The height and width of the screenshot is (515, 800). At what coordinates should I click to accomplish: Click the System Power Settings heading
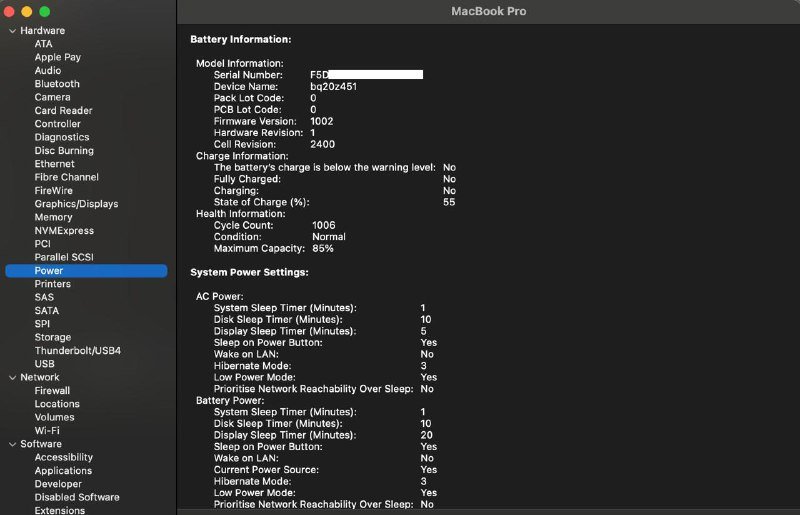(x=249, y=273)
